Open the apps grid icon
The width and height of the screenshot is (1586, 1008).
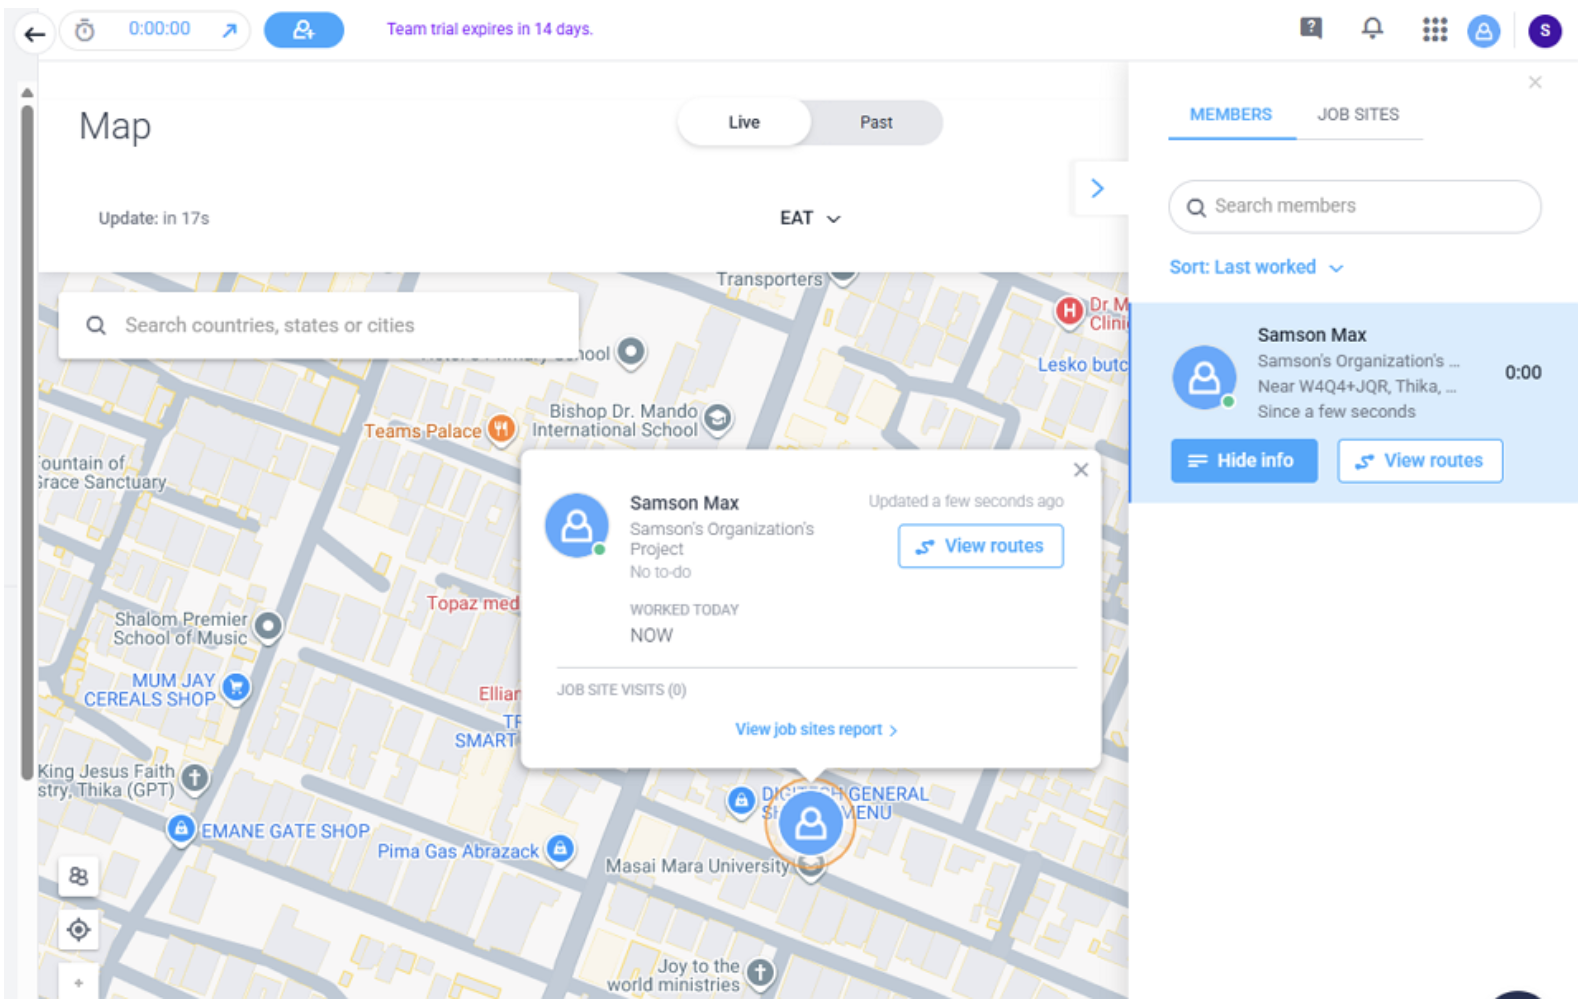[1435, 30]
